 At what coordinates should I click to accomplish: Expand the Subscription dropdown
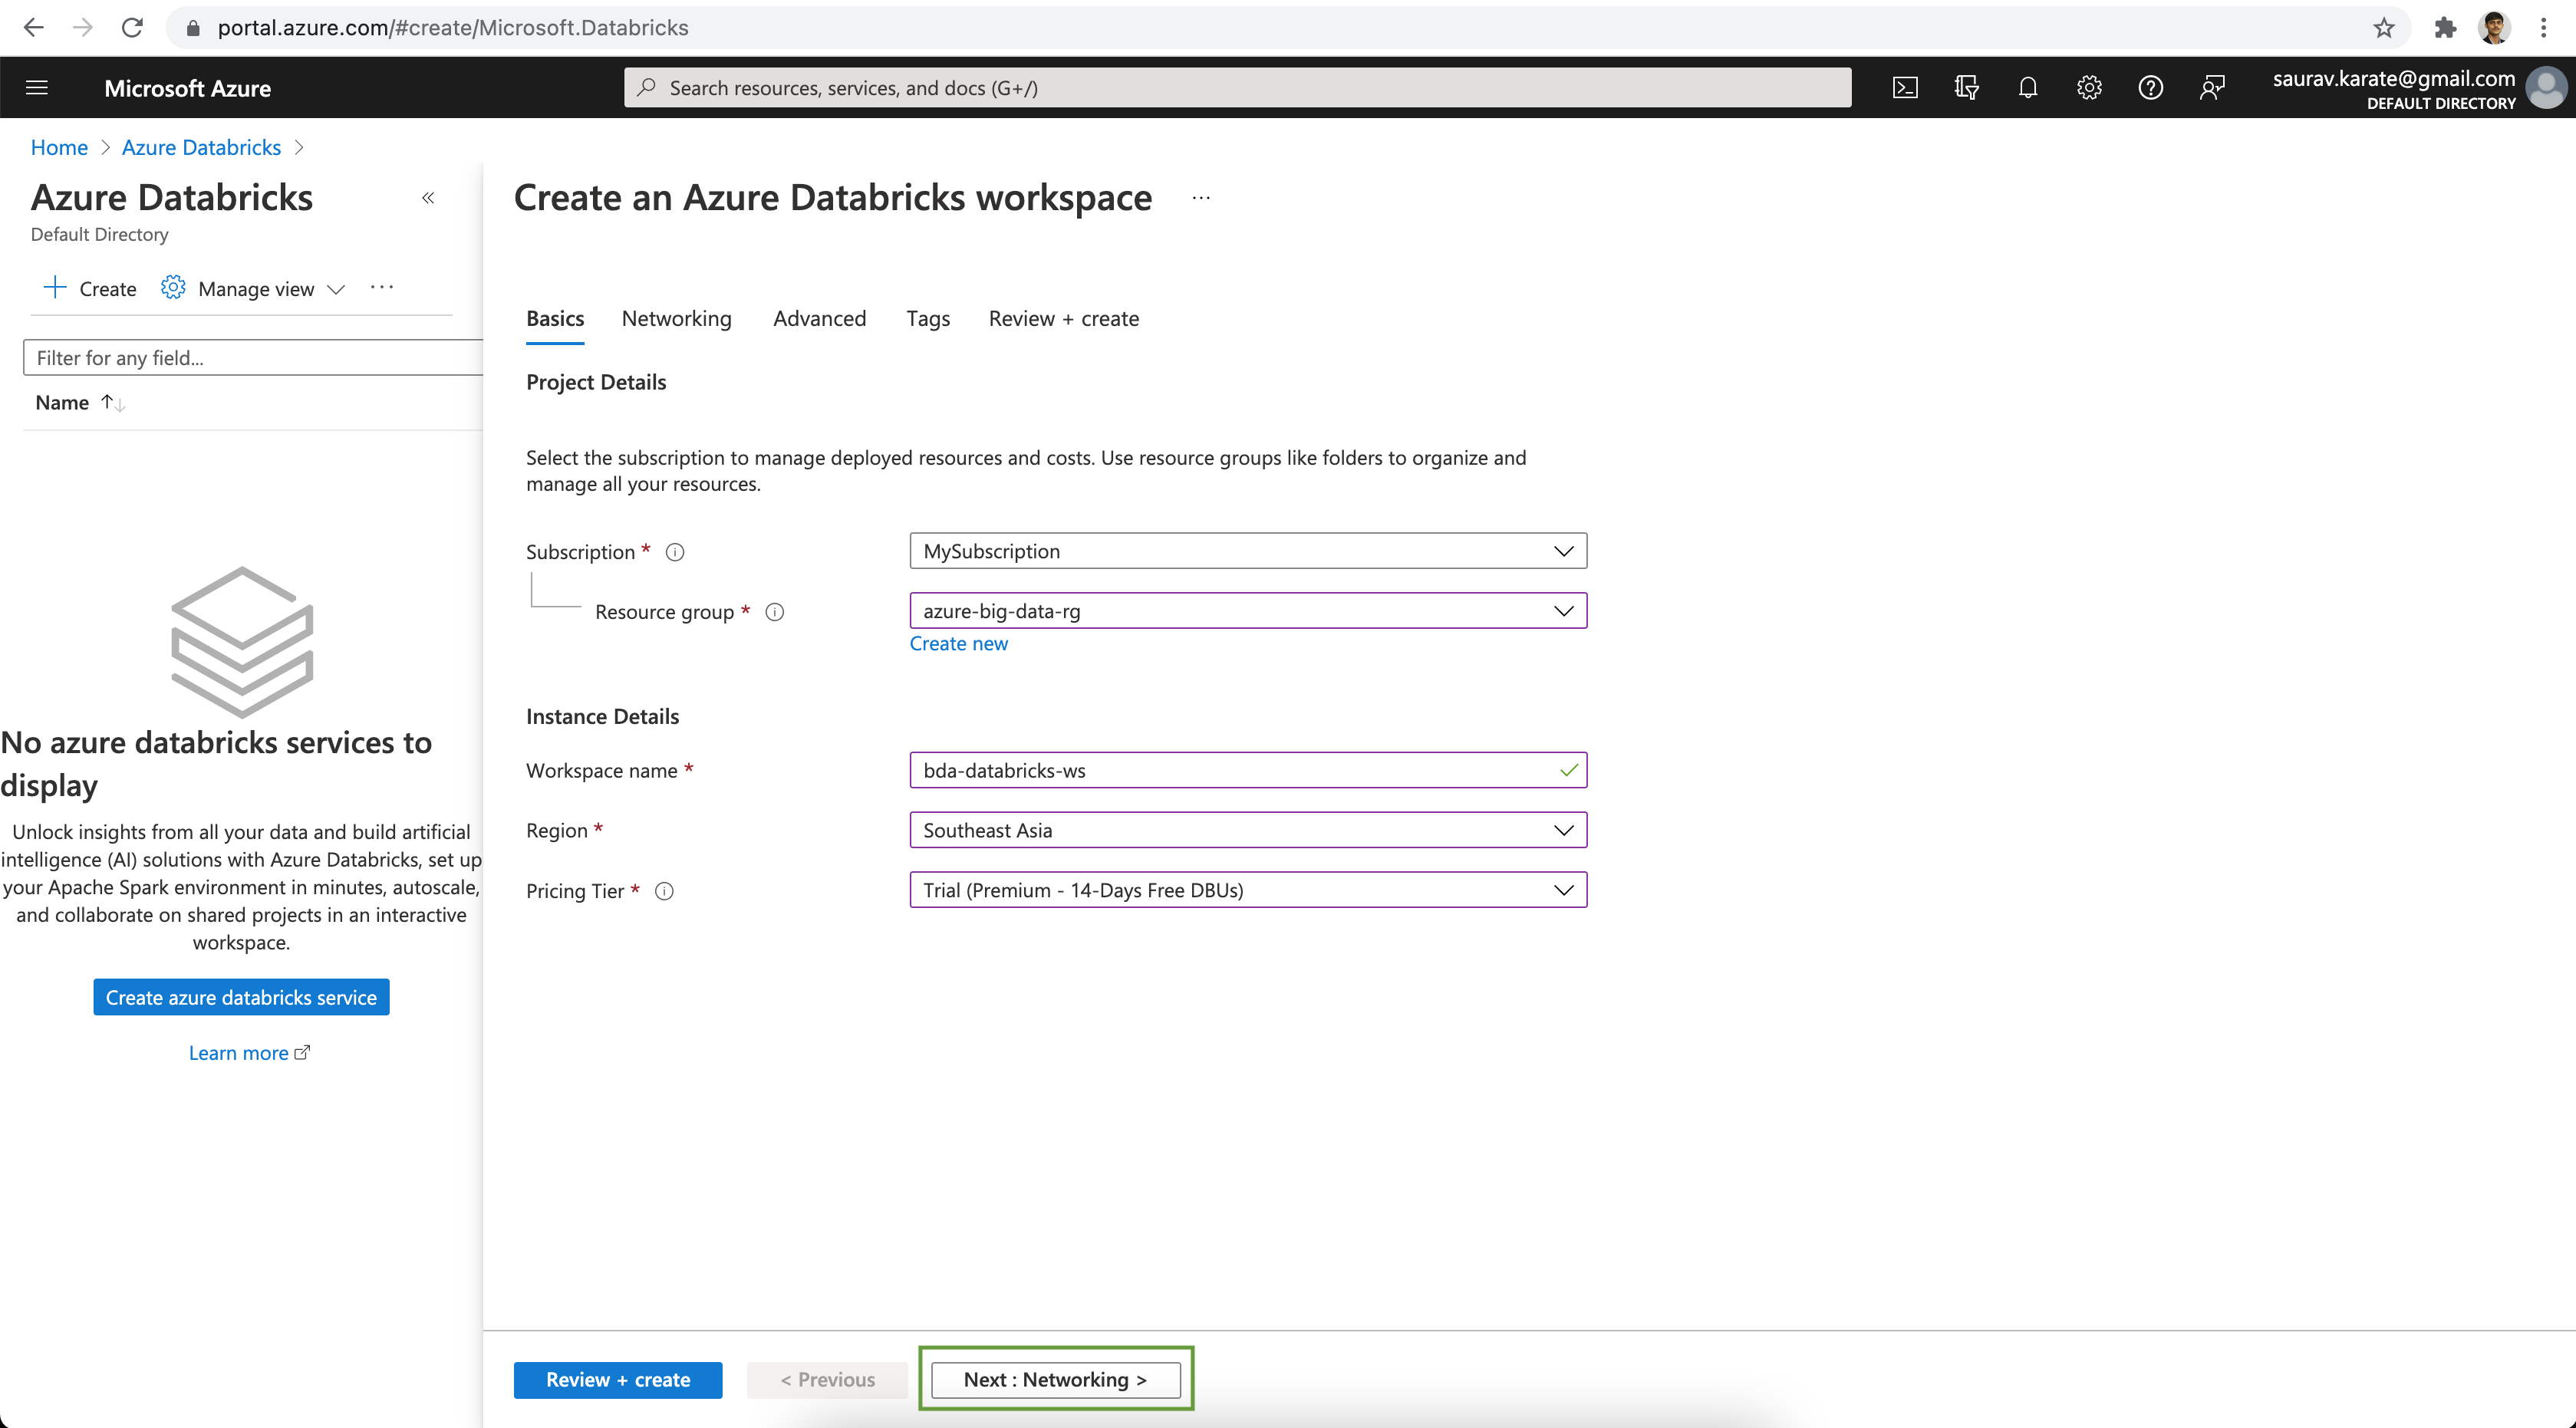coord(1563,551)
